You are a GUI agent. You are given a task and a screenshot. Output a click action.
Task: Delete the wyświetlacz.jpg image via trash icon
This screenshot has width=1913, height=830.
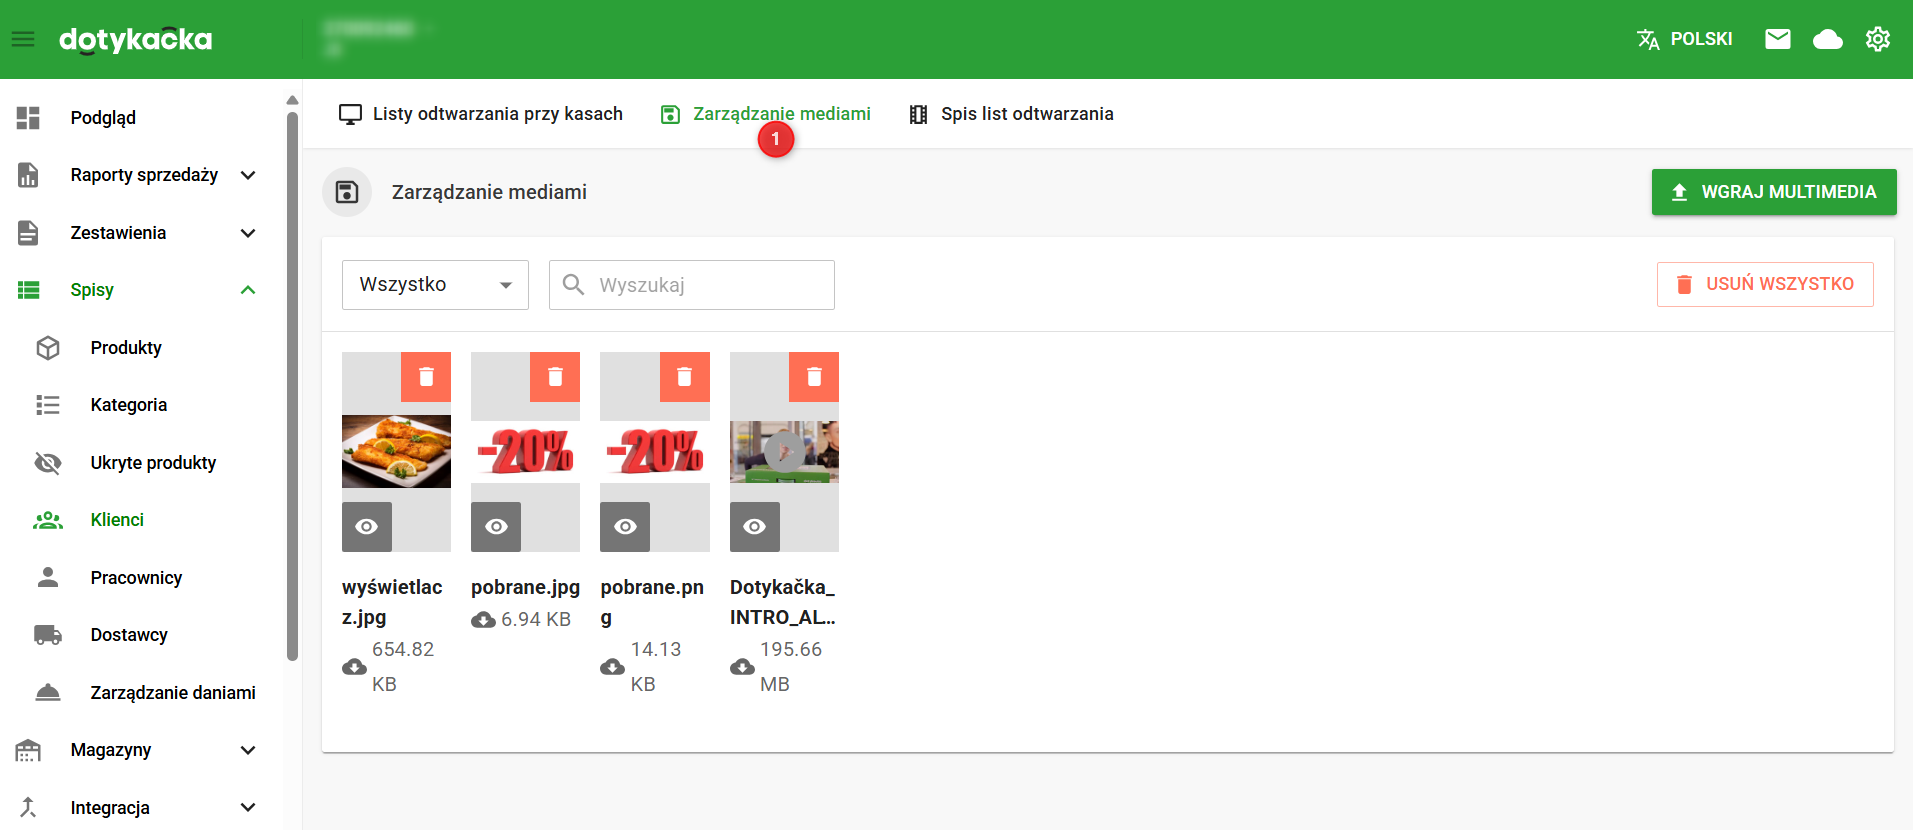point(426,377)
